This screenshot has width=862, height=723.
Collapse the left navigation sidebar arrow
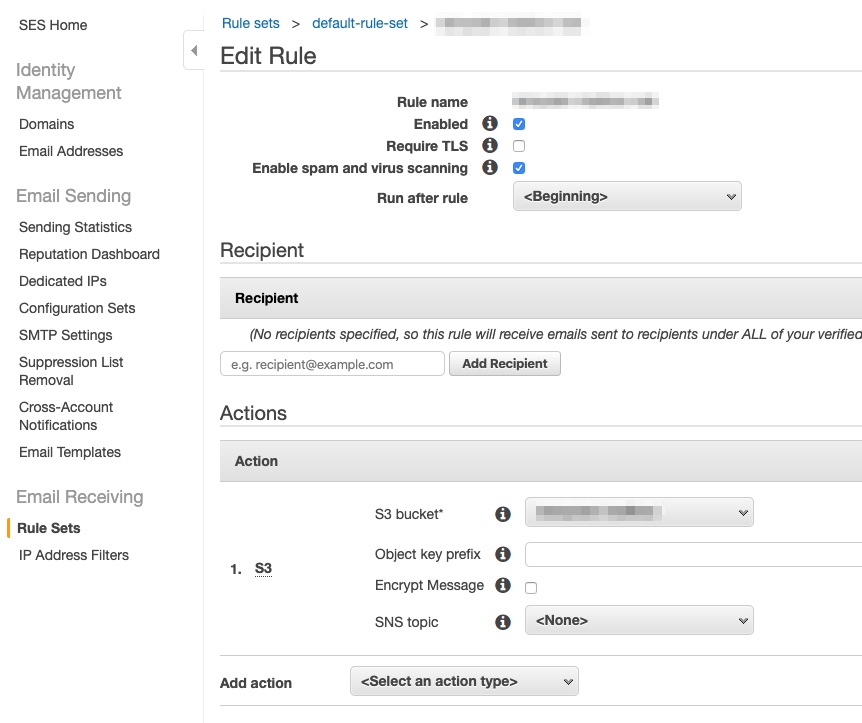click(194, 51)
